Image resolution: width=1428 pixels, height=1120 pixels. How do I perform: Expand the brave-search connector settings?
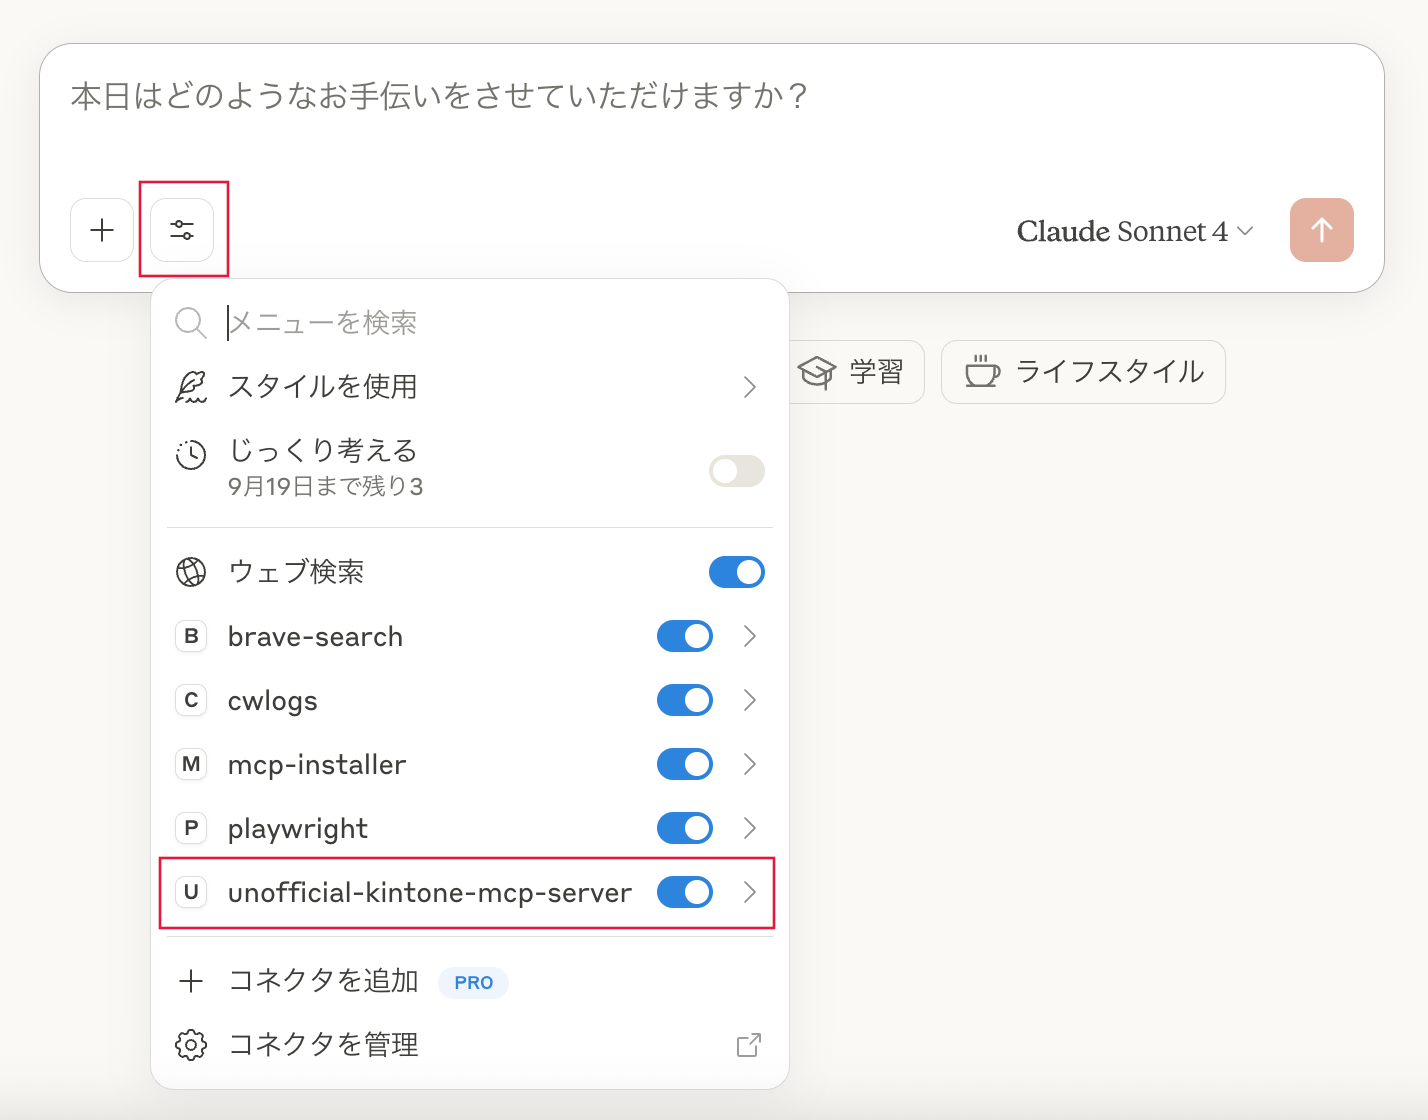pos(751,636)
